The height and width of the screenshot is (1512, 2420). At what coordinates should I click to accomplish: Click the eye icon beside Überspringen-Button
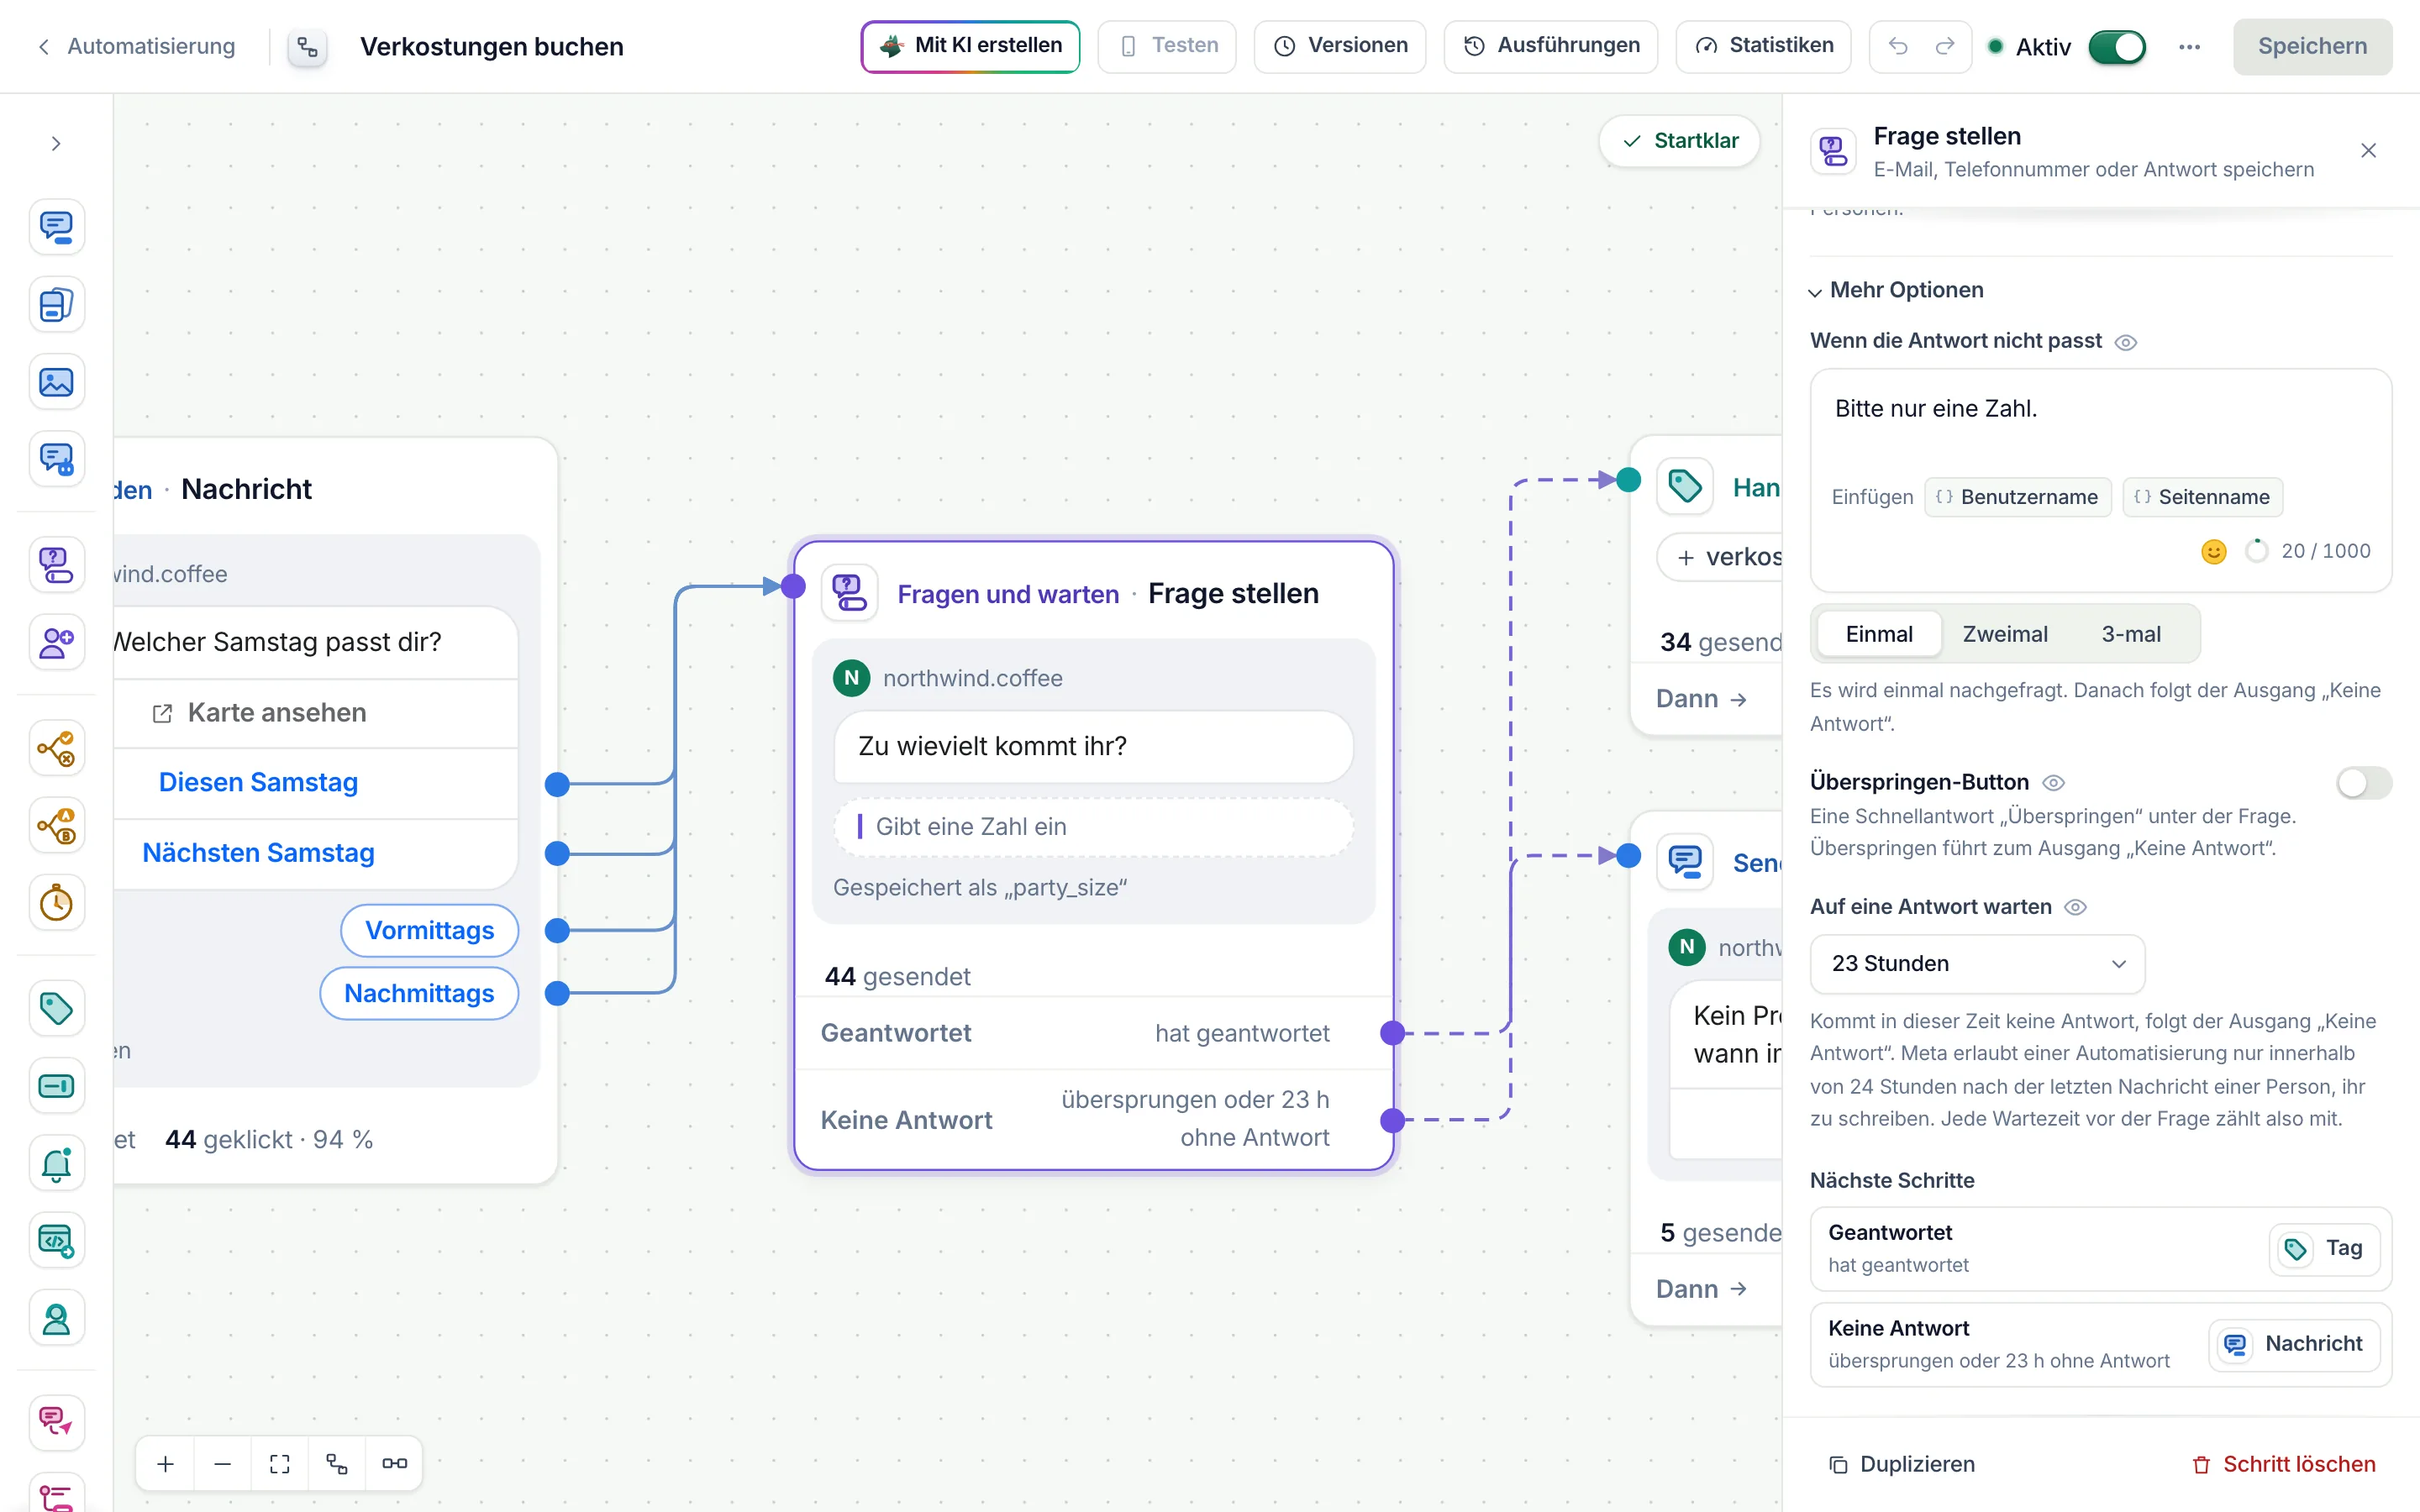pos(2053,783)
